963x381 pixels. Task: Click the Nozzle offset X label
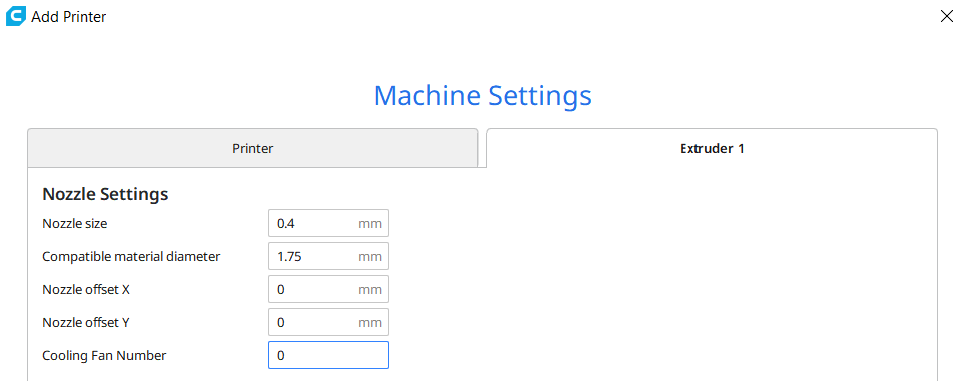coord(86,289)
